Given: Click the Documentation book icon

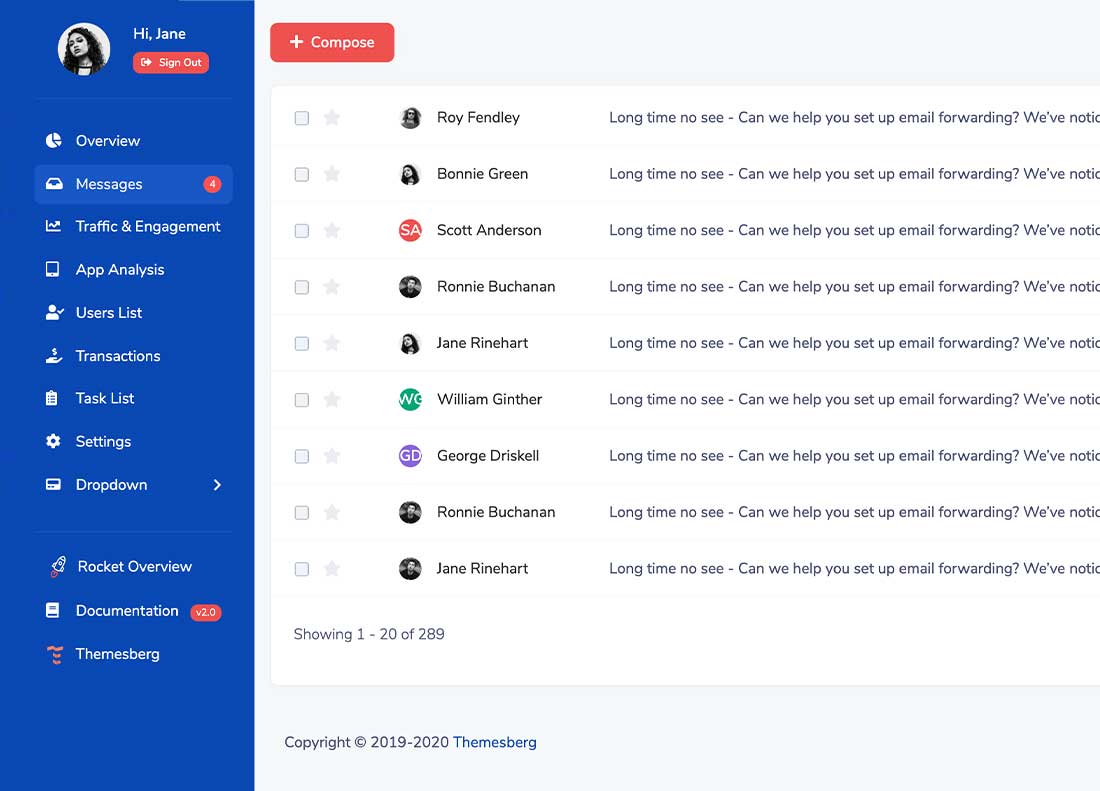Looking at the screenshot, I should coord(56,610).
